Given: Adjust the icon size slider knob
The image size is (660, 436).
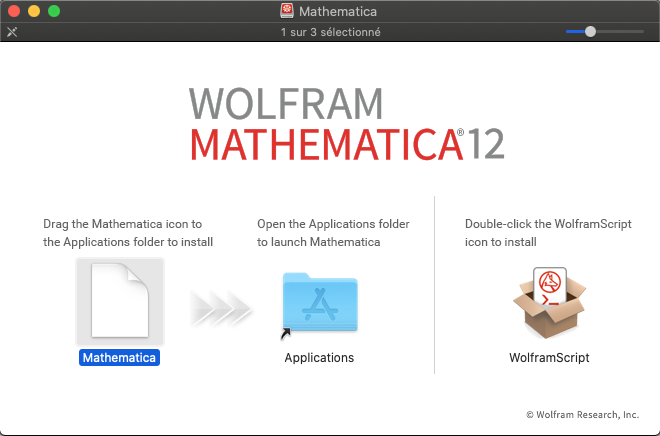Looking at the screenshot, I should click(x=590, y=32).
